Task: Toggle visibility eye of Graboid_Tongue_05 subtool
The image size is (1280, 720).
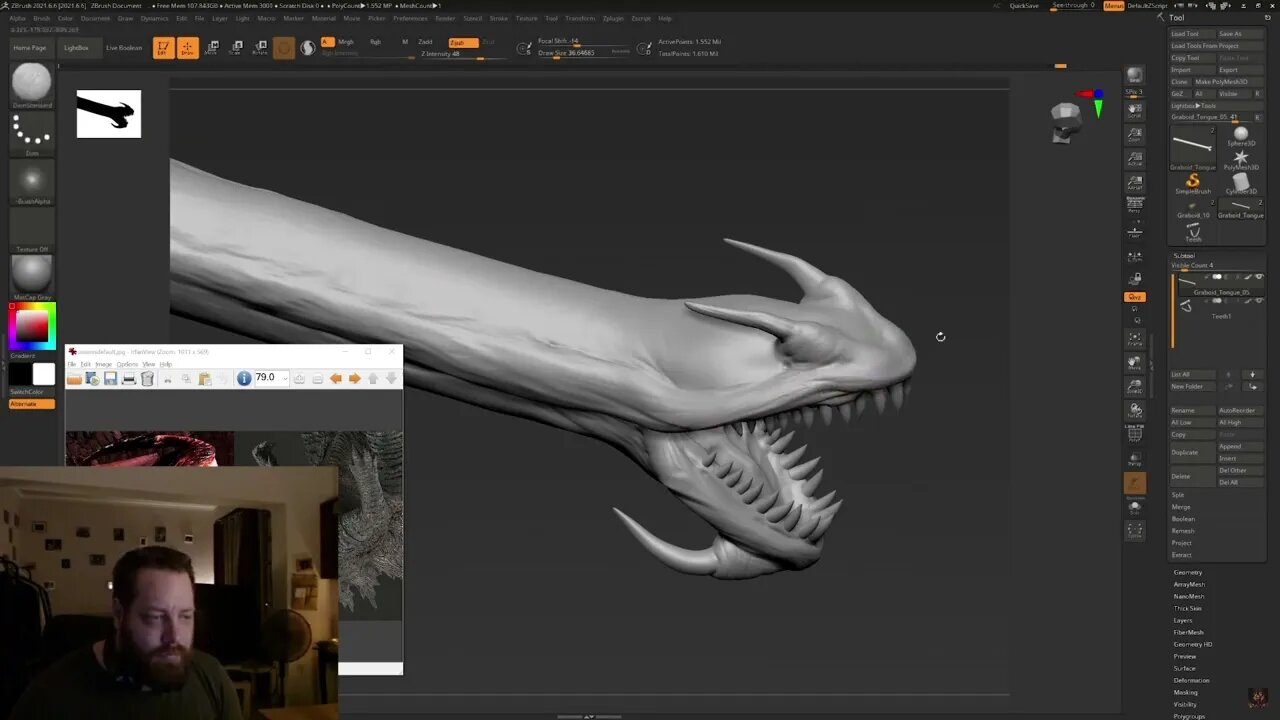Action: [x=1259, y=277]
